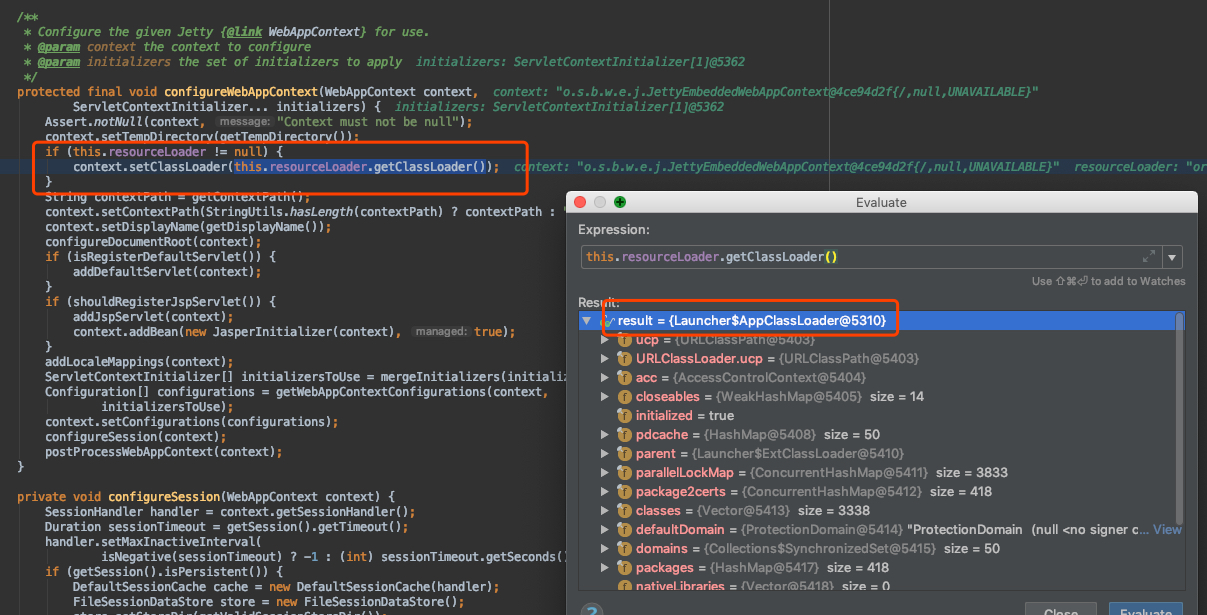Click the Close button
Viewport: 1207px width, 615px height.
point(1060,610)
